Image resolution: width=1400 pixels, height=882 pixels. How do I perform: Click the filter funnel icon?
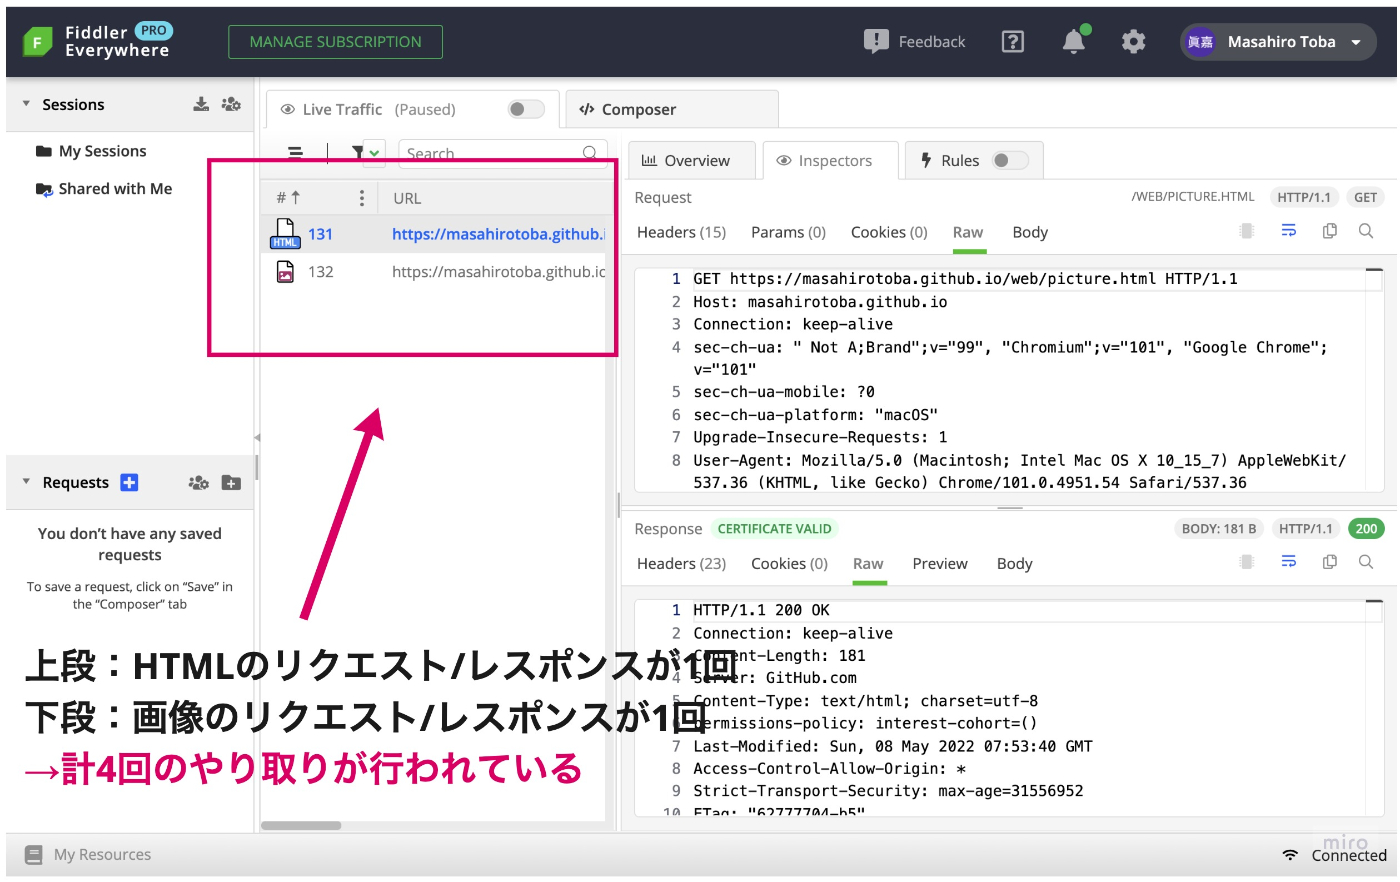358,153
